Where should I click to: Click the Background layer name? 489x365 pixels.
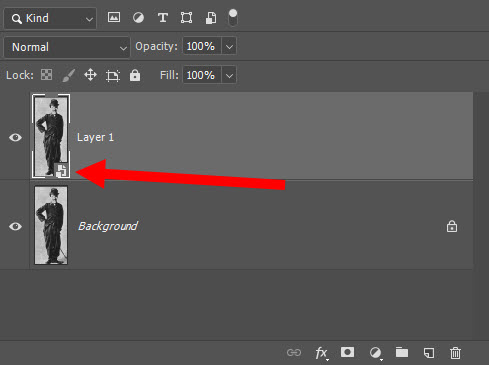pyautogui.click(x=108, y=226)
